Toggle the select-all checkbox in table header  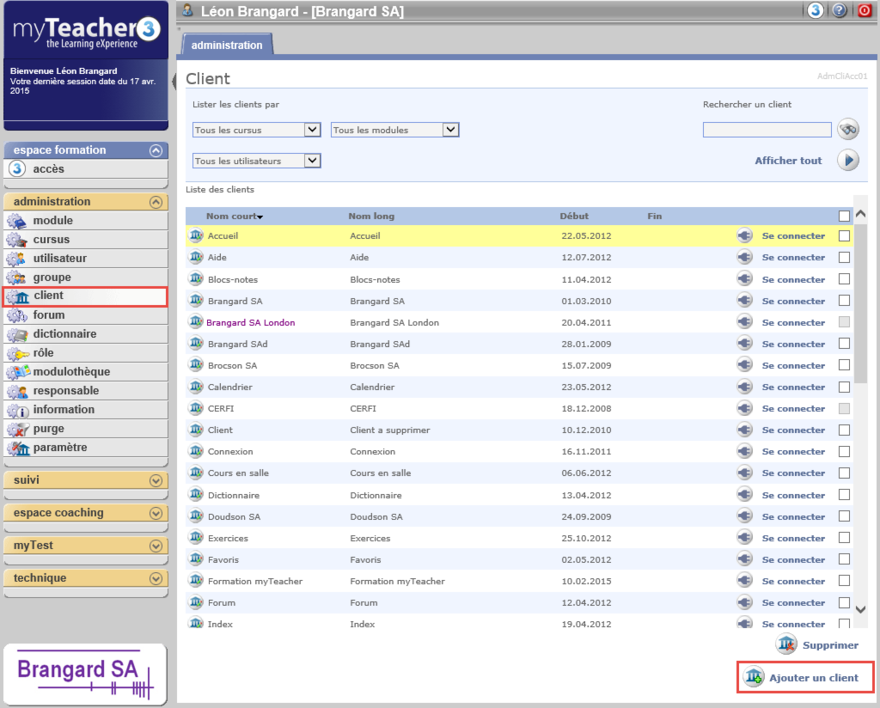tap(844, 216)
